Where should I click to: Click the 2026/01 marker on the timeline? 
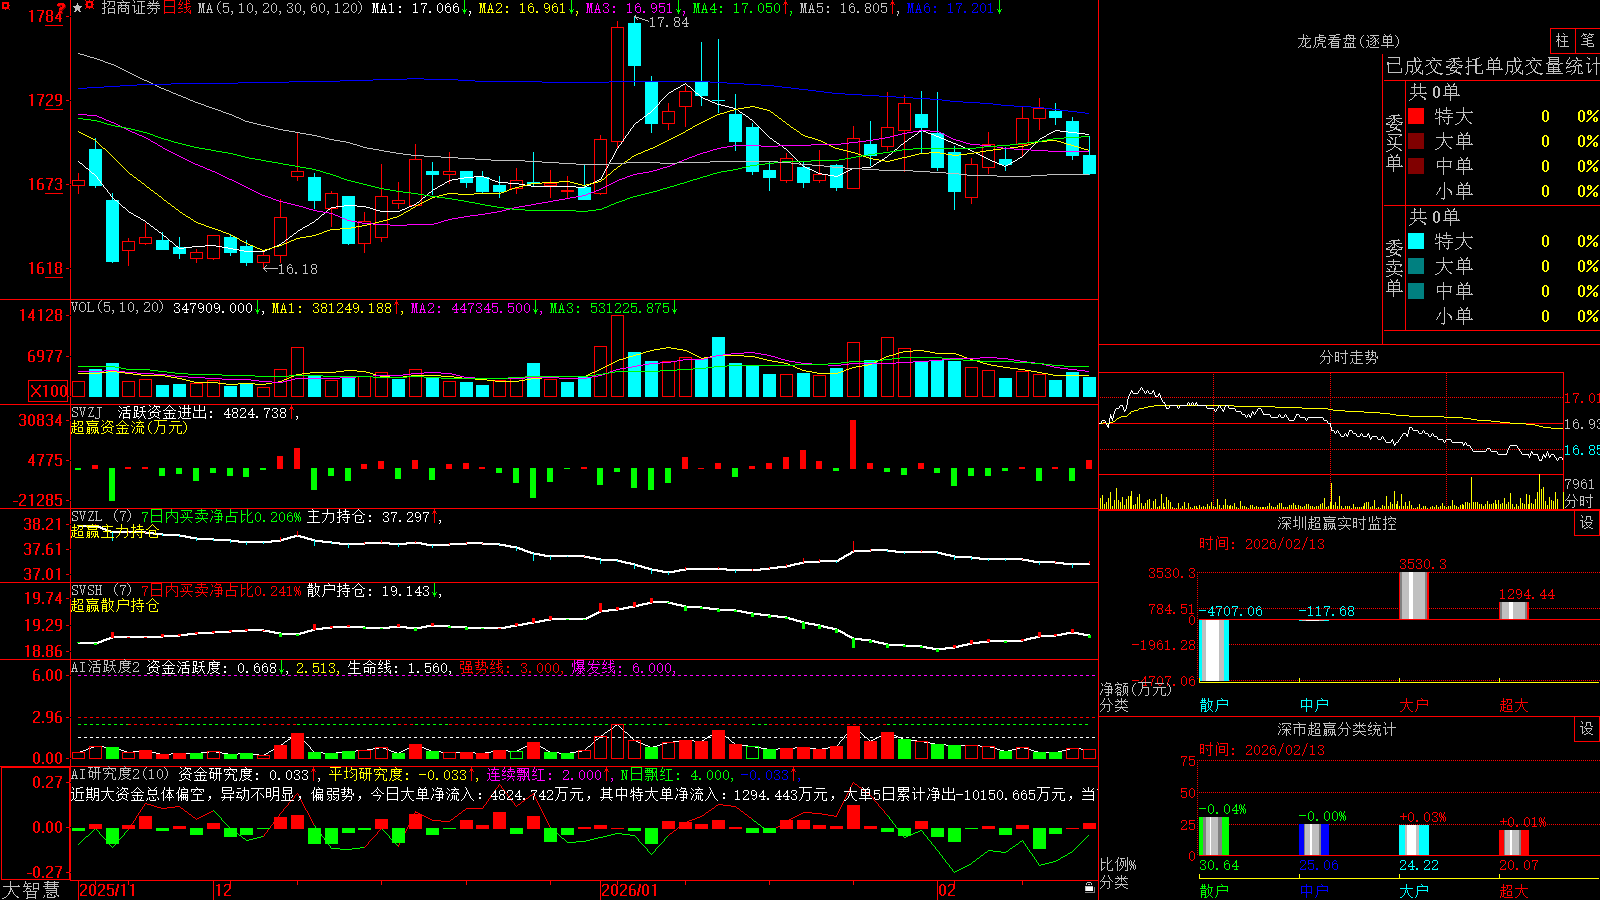(x=630, y=890)
